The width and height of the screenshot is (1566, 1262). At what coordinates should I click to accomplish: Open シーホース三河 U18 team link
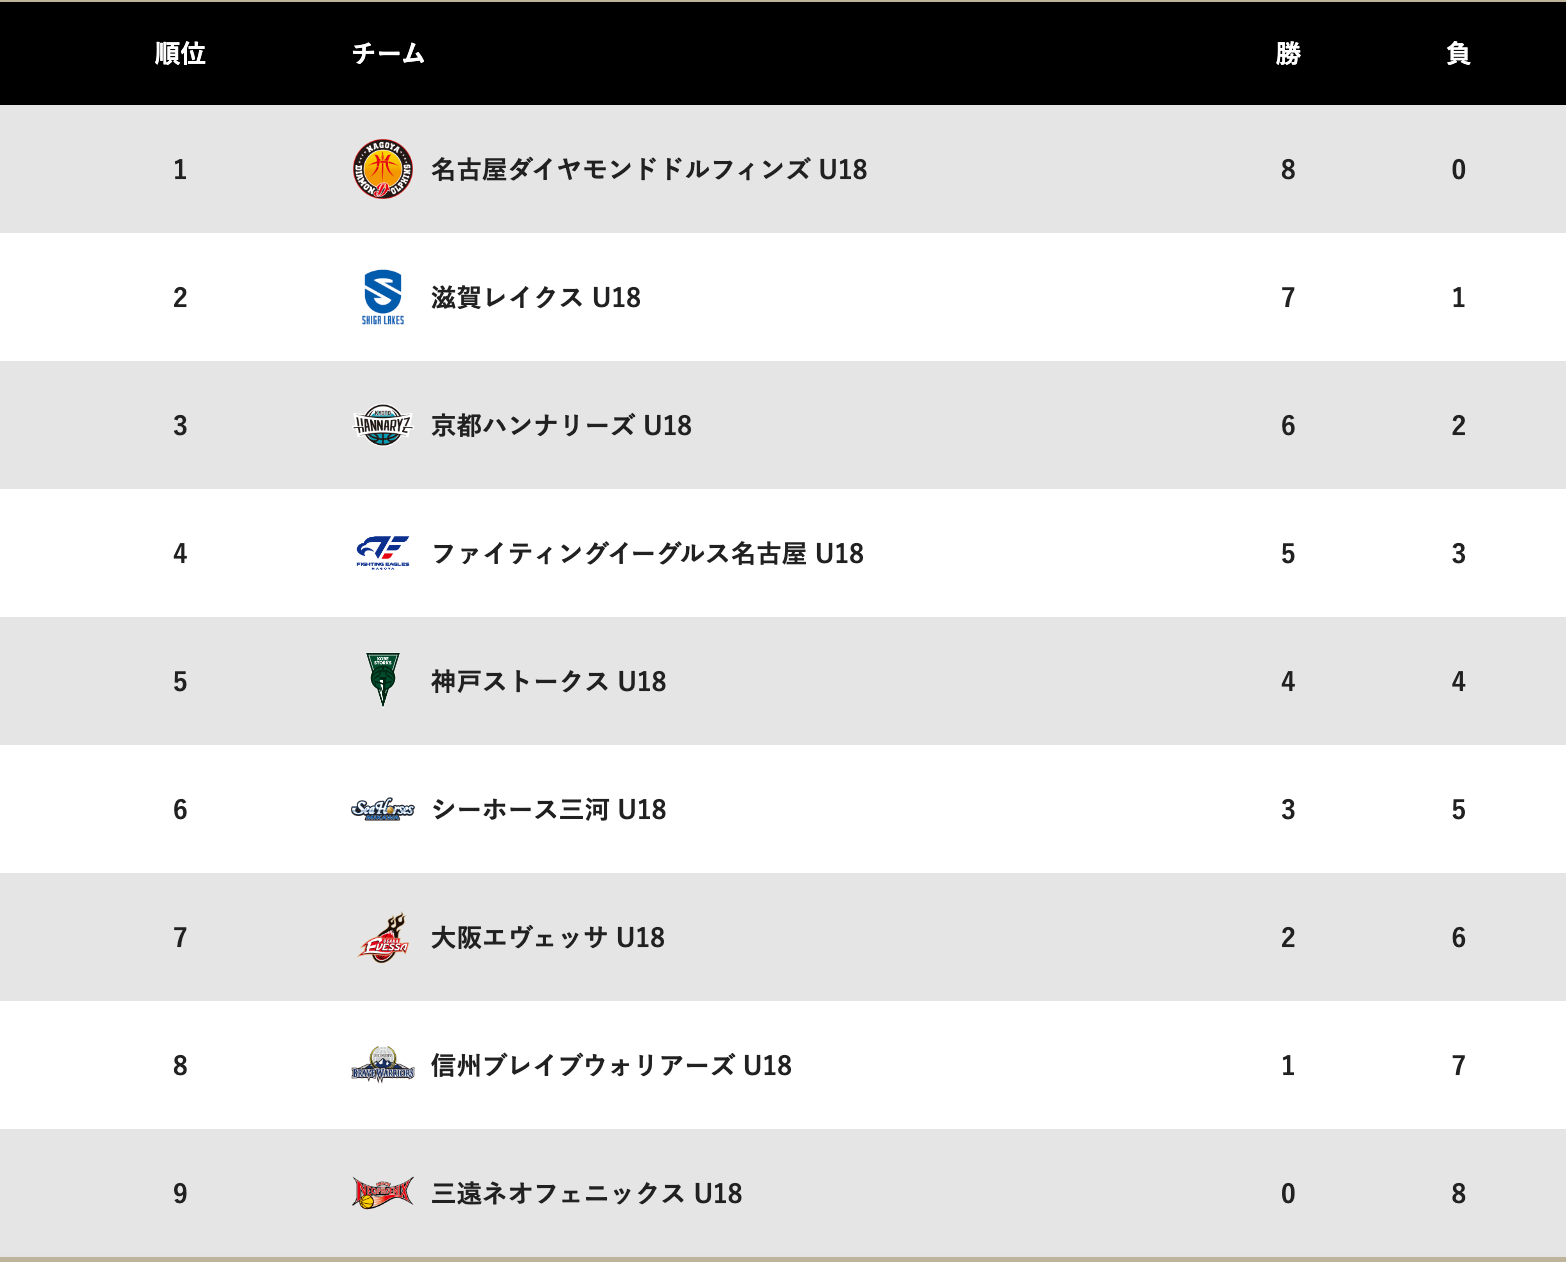tap(548, 809)
